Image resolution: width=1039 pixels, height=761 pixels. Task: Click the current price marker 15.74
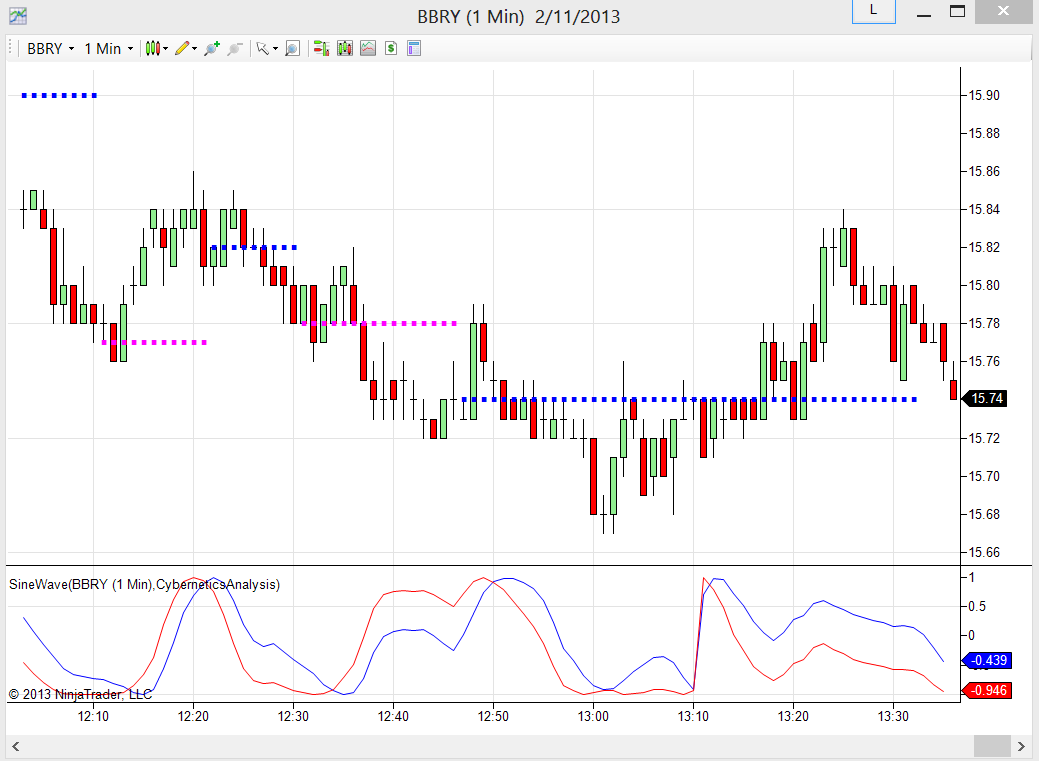[985, 398]
